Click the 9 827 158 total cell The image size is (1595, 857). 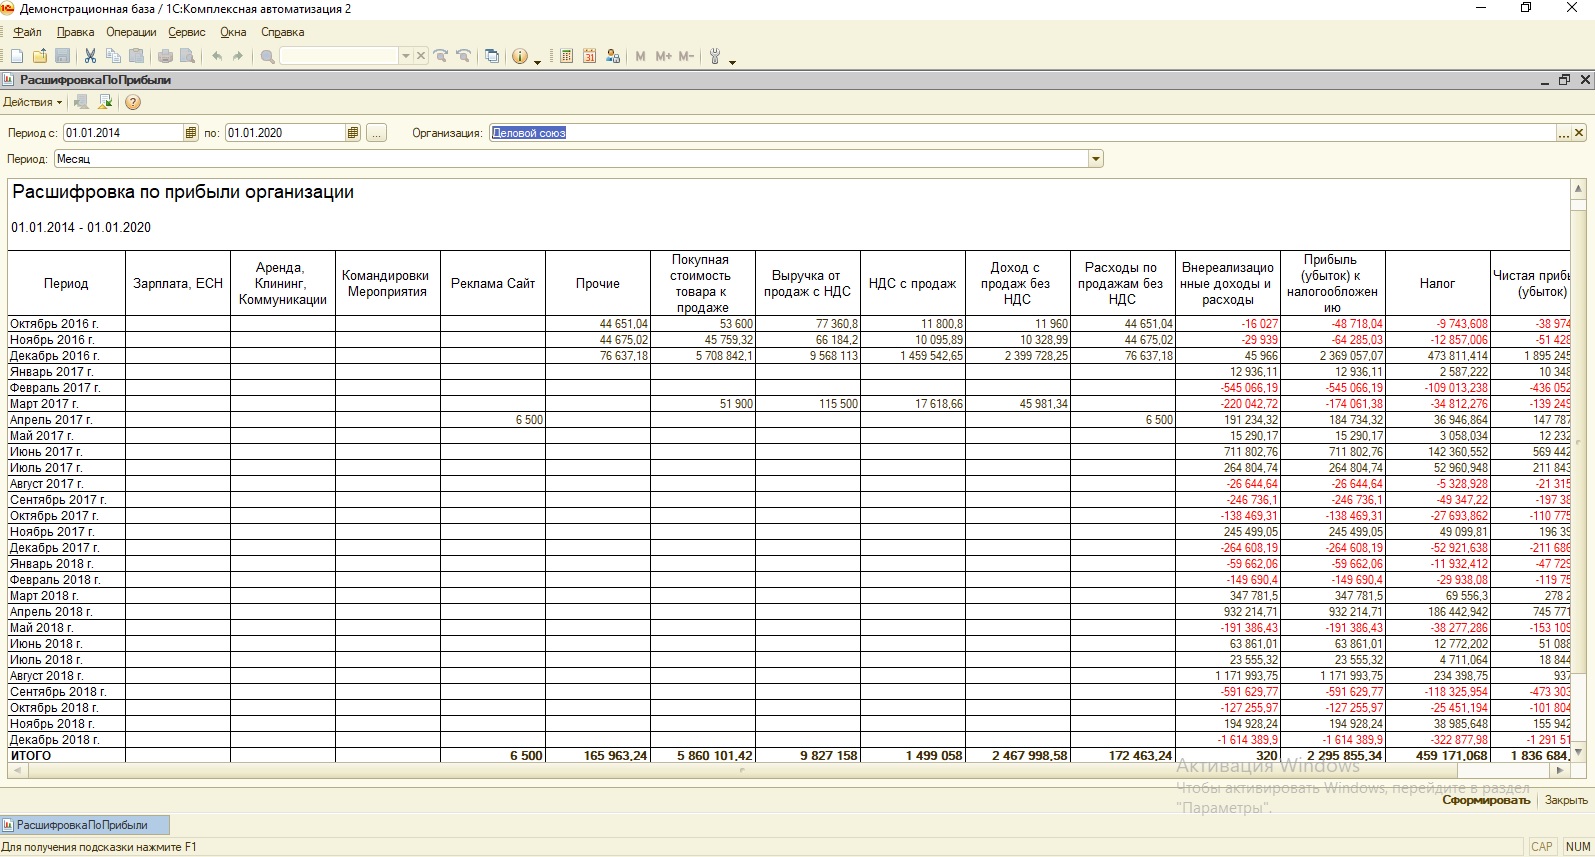tap(808, 756)
